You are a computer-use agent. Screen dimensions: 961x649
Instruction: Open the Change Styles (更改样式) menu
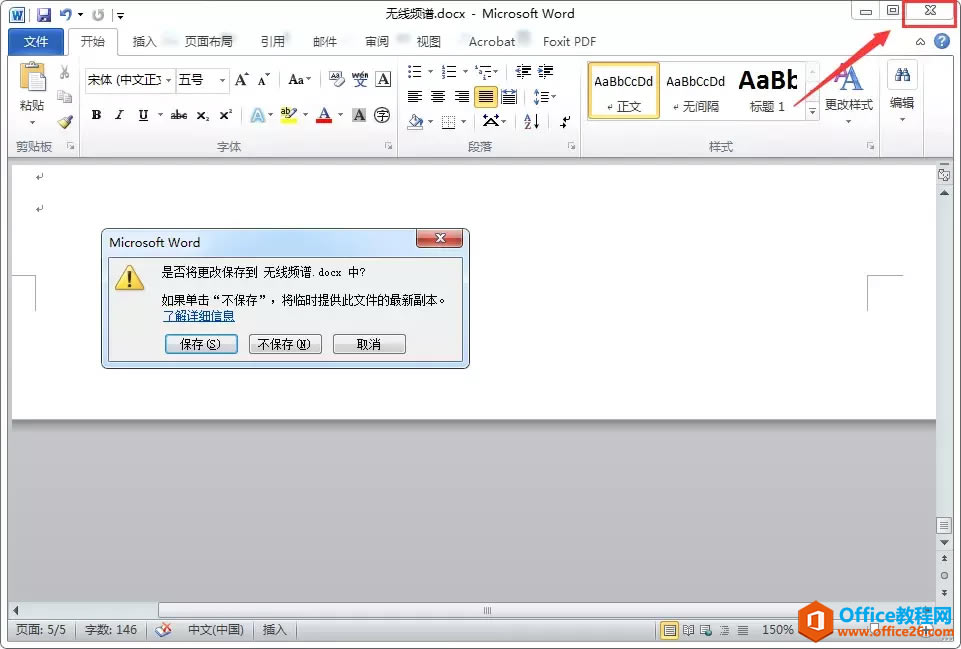coord(848,93)
